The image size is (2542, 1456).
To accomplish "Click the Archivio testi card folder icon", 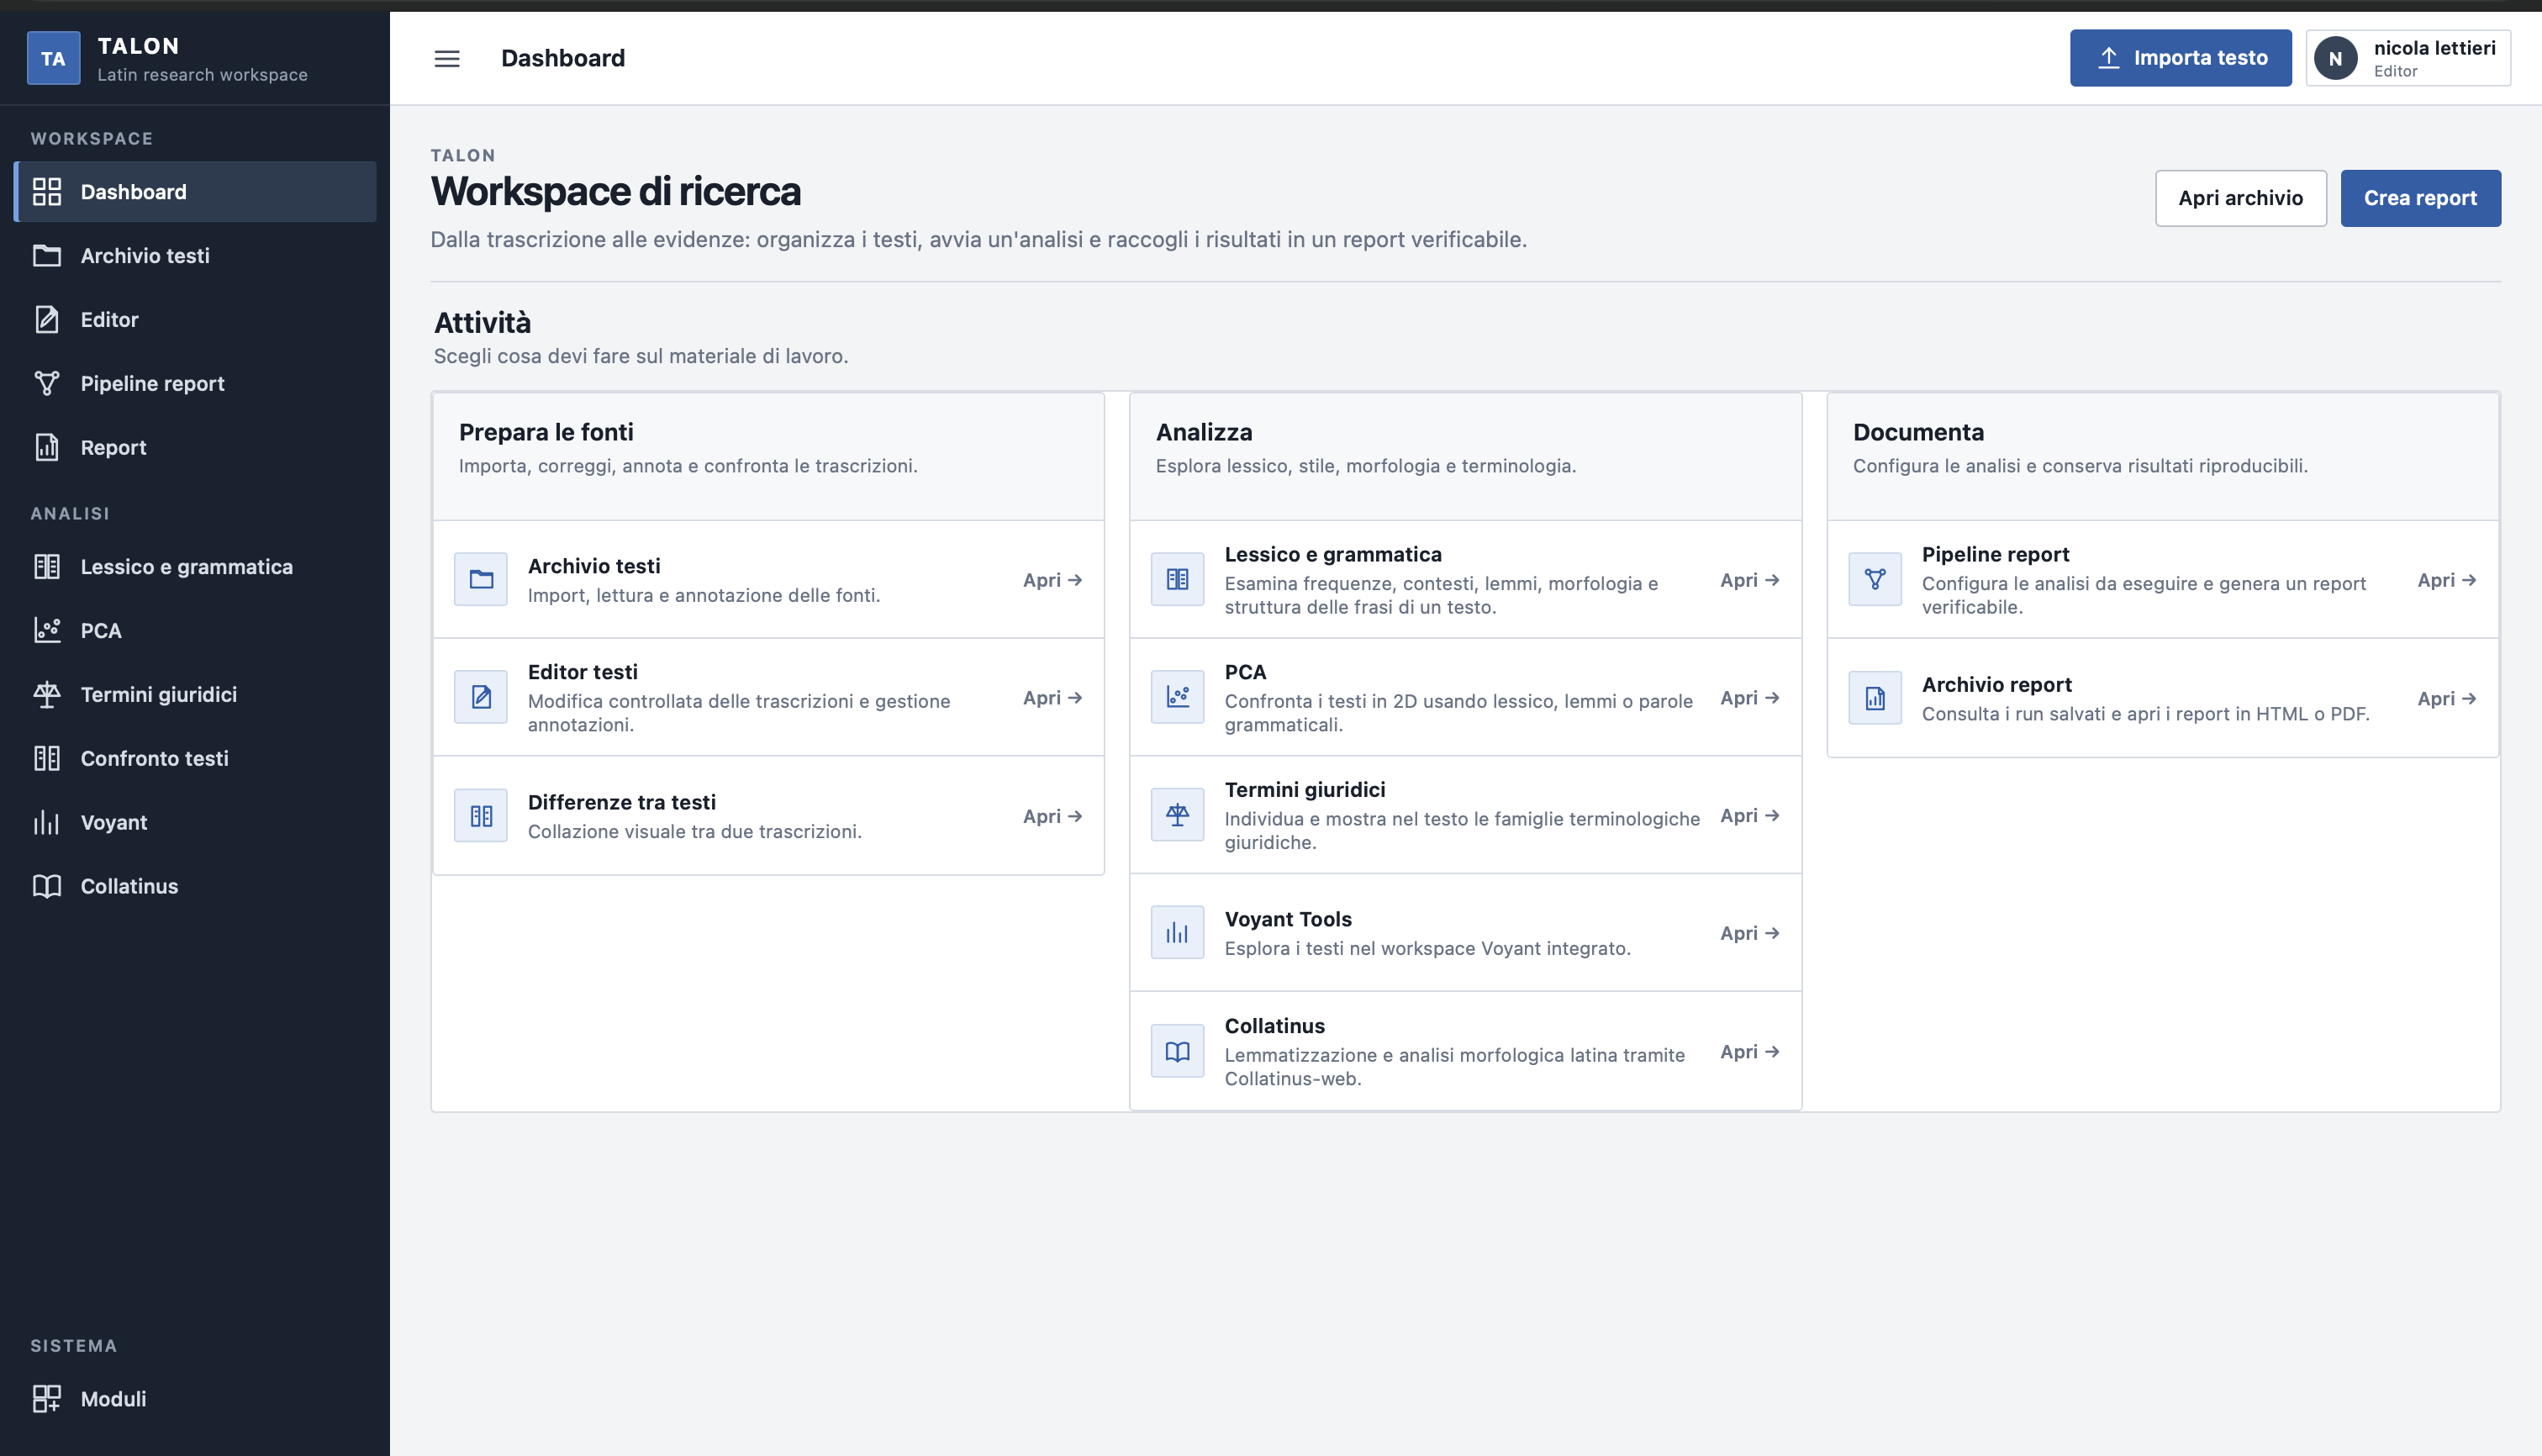I will coord(481,579).
